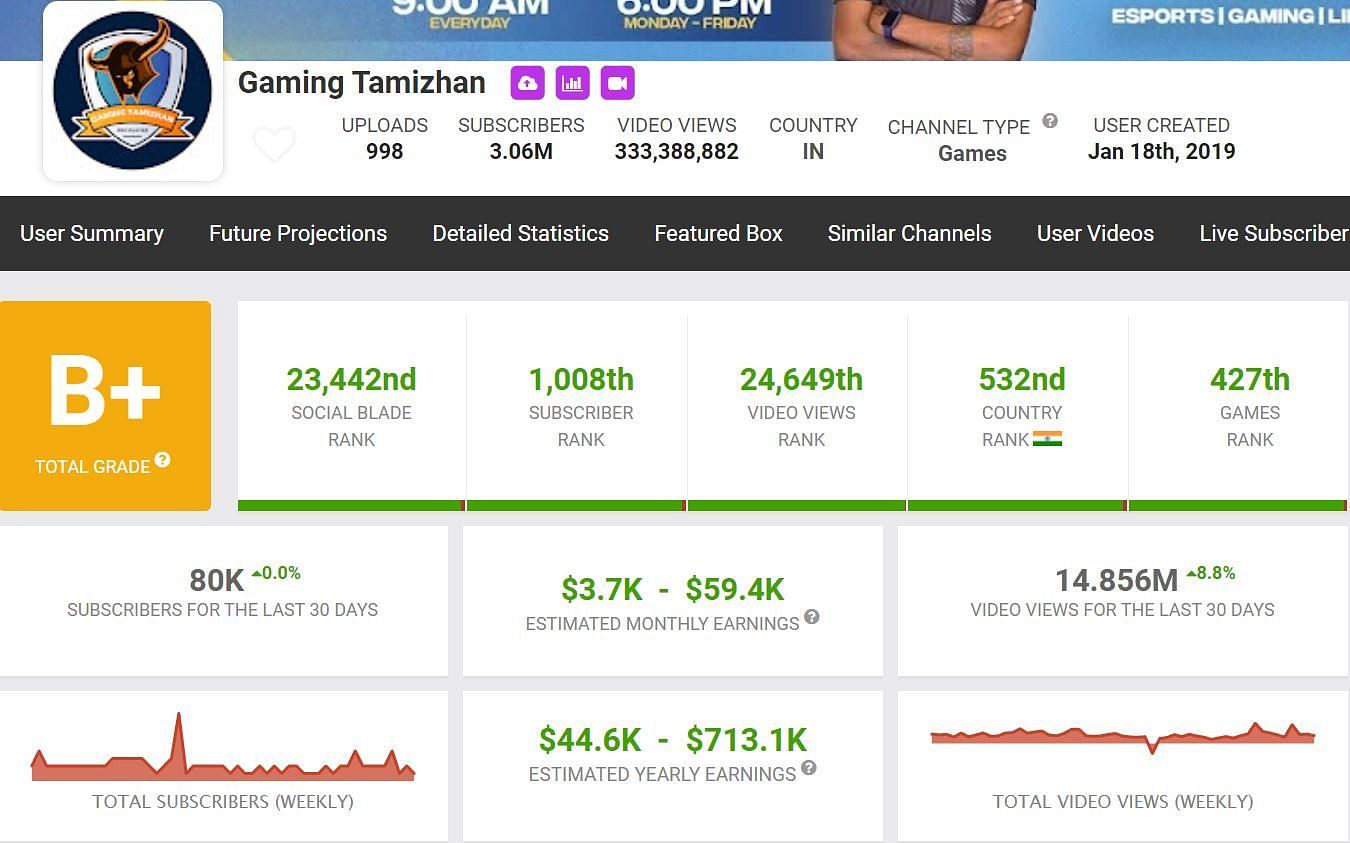
Task: Click the purple video camera icon
Action: [618, 83]
